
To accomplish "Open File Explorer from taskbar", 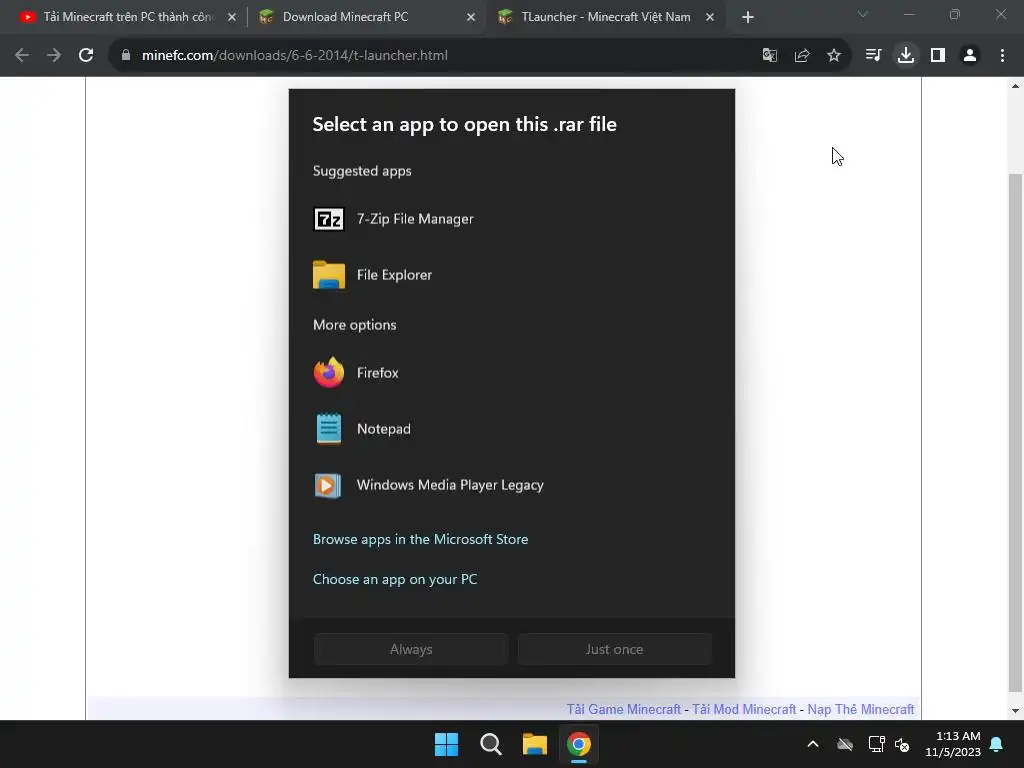I will tap(535, 744).
